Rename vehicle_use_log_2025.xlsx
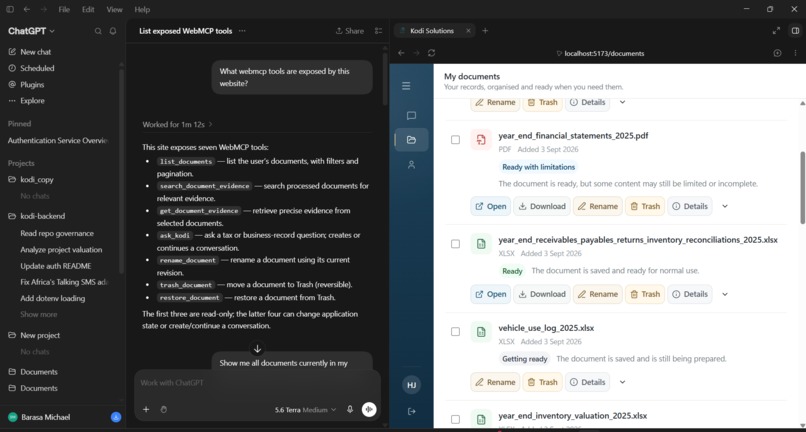 pos(495,382)
